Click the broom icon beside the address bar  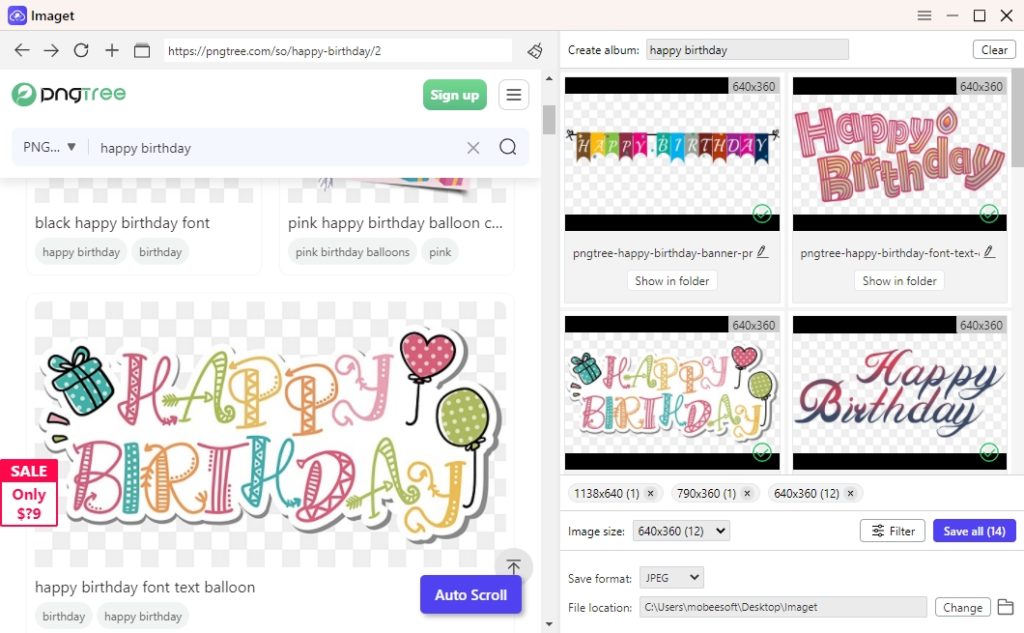[x=533, y=49]
